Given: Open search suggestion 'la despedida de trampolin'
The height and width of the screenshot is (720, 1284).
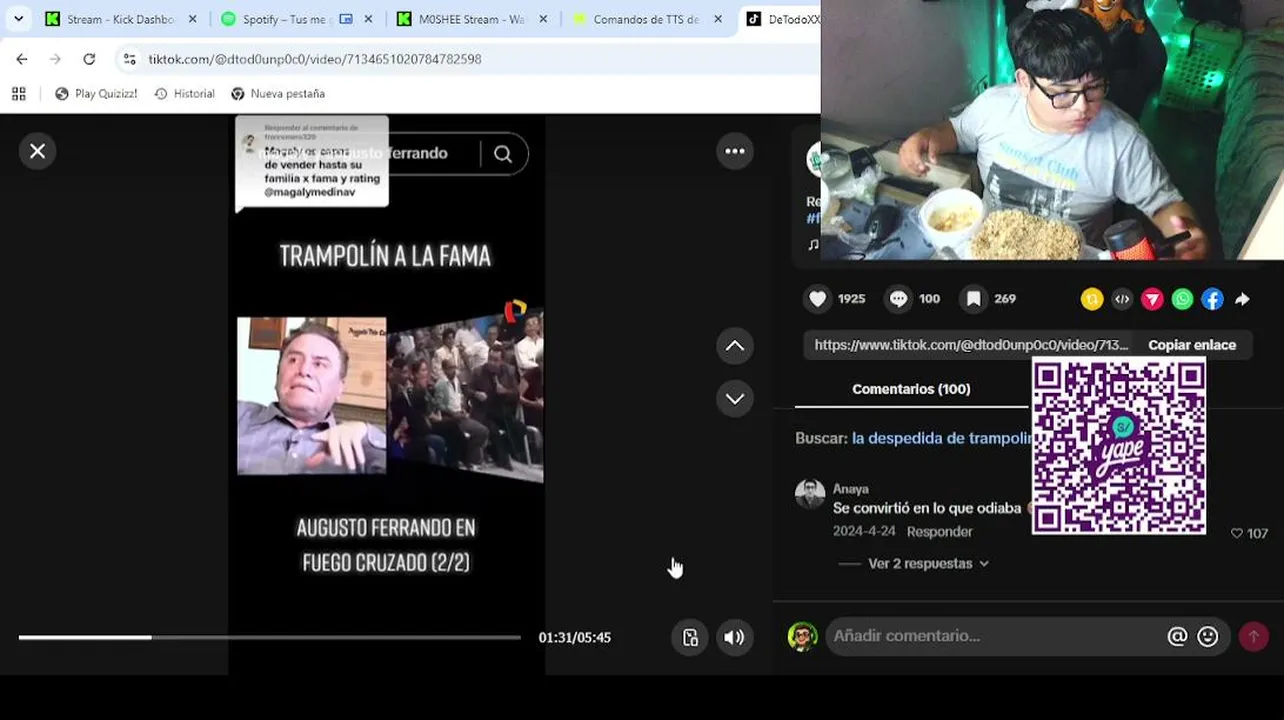Looking at the screenshot, I should pyautogui.click(x=941, y=438).
